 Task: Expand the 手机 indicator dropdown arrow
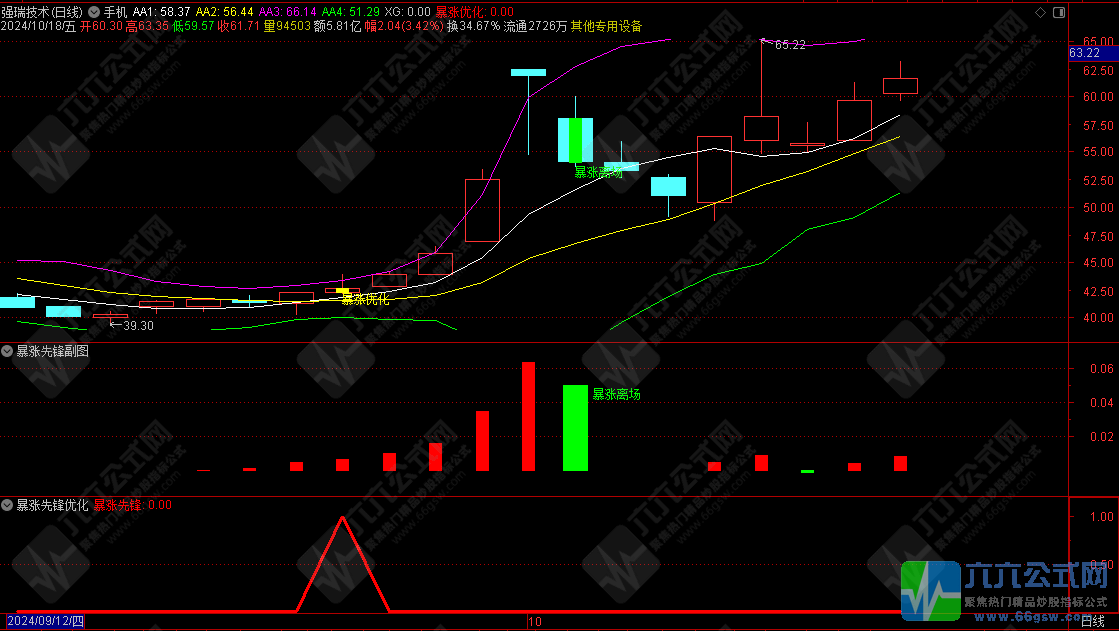94,12
